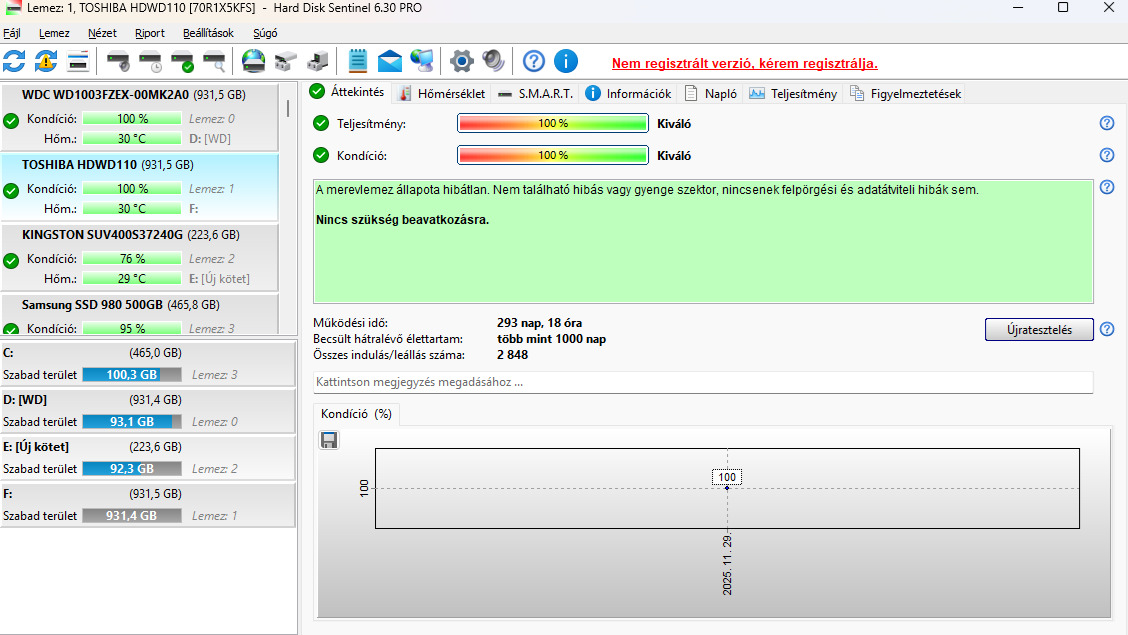The image size is (1128, 635).
Task: Click disk icon with green check mark
Action: (x=183, y=62)
